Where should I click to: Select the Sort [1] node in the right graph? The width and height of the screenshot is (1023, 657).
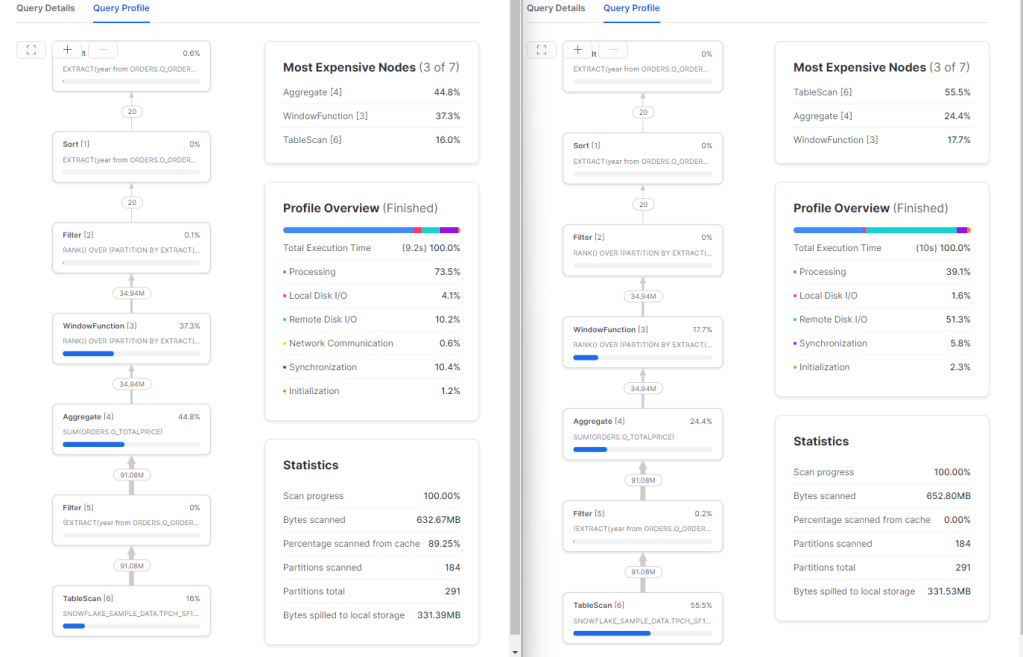coord(643,156)
